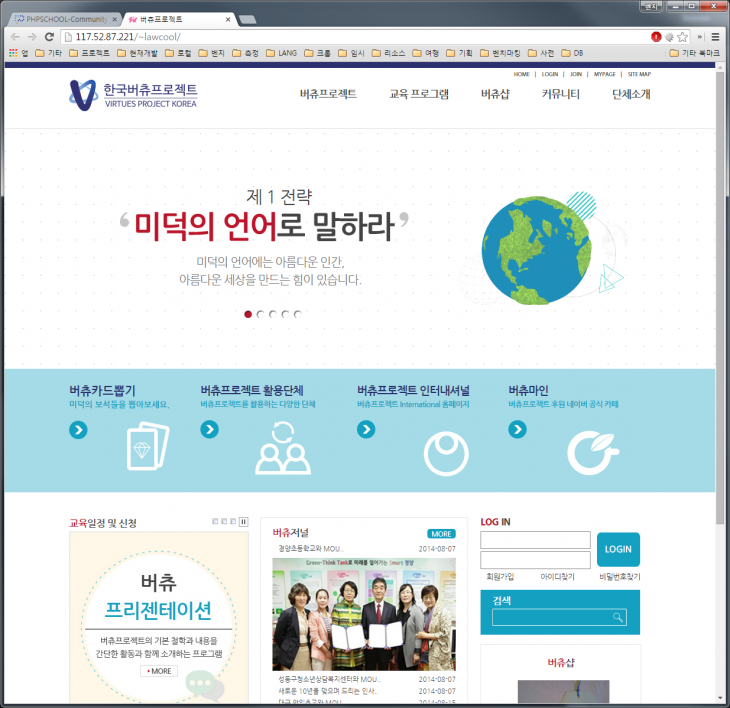Image resolution: width=730 pixels, height=708 pixels.
Task: Click the browser forward arrow
Action: 32,37
